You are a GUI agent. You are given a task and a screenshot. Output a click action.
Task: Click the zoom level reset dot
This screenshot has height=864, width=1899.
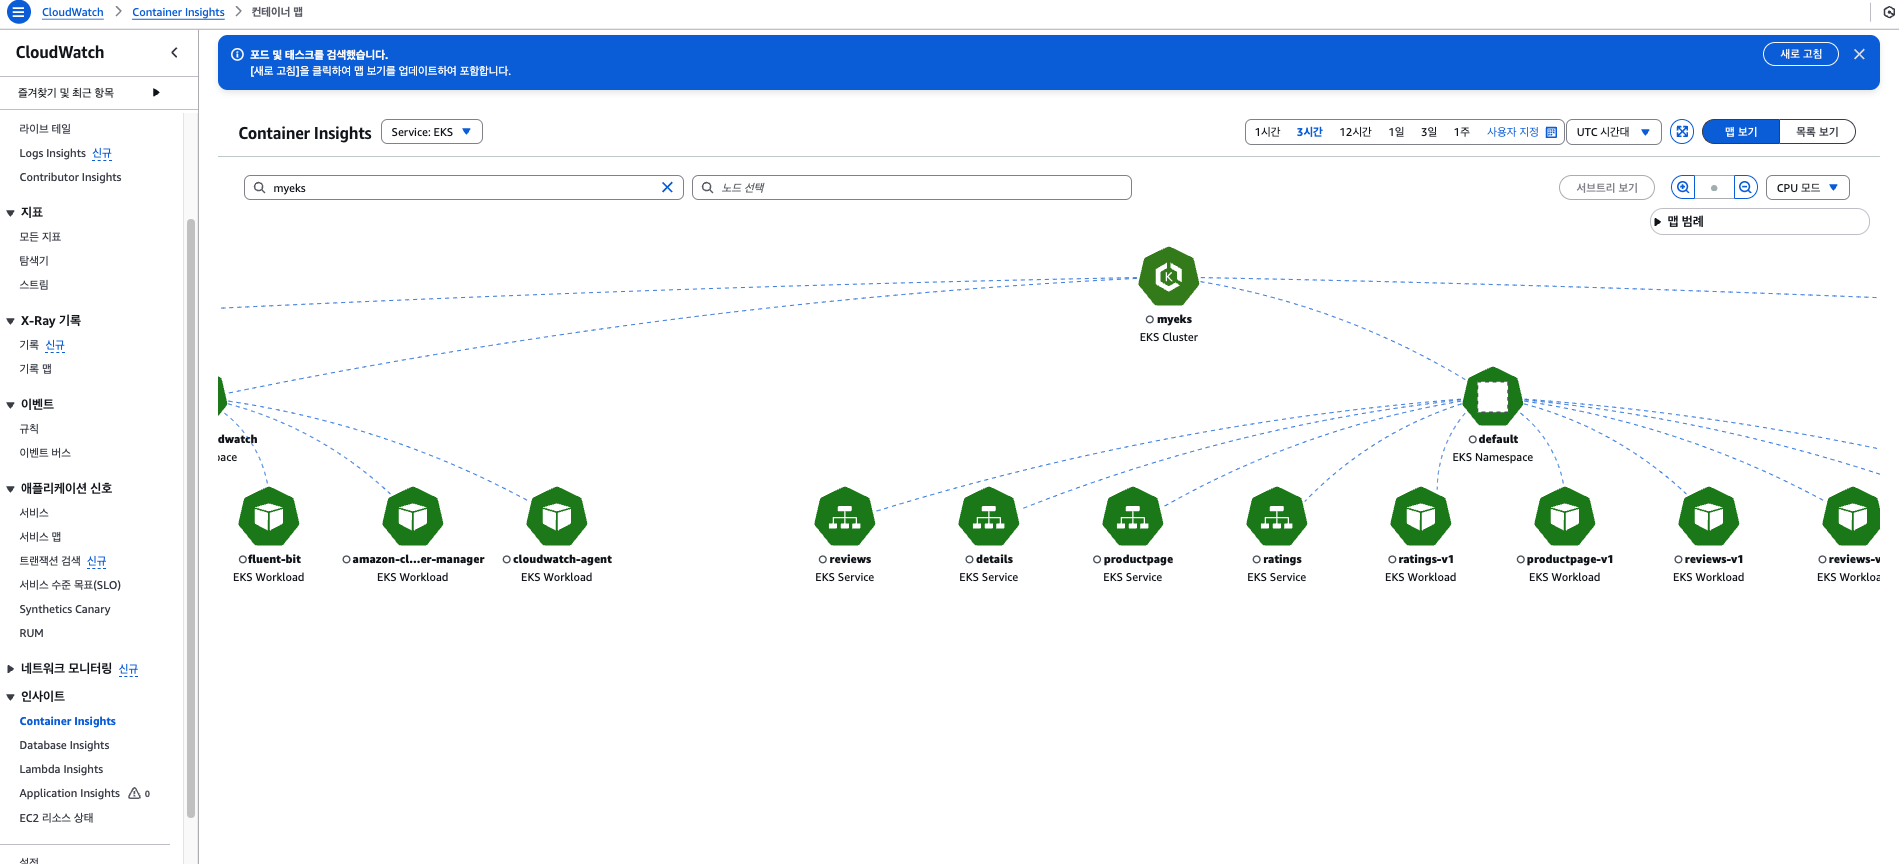(1714, 187)
